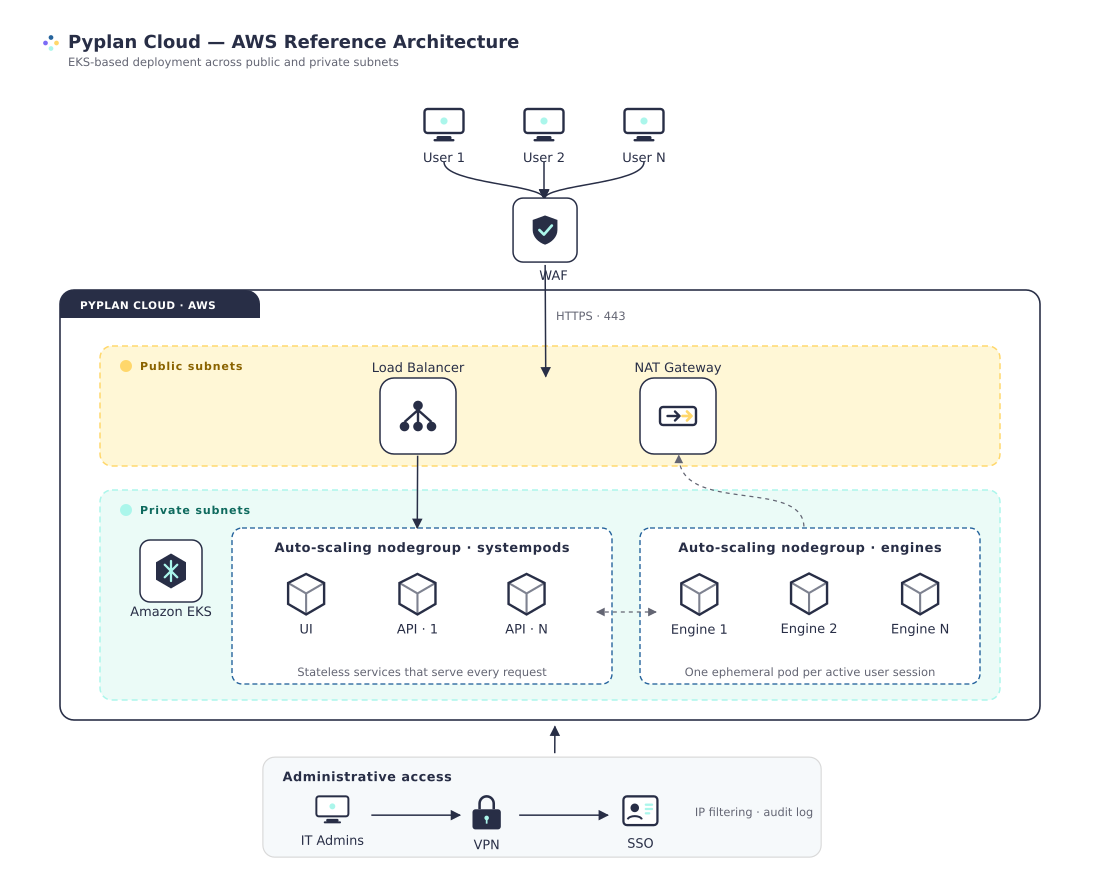1100x880 pixels.
Task: Click the 'HTTPS · 443' connection label
Action: pos(591,316)
